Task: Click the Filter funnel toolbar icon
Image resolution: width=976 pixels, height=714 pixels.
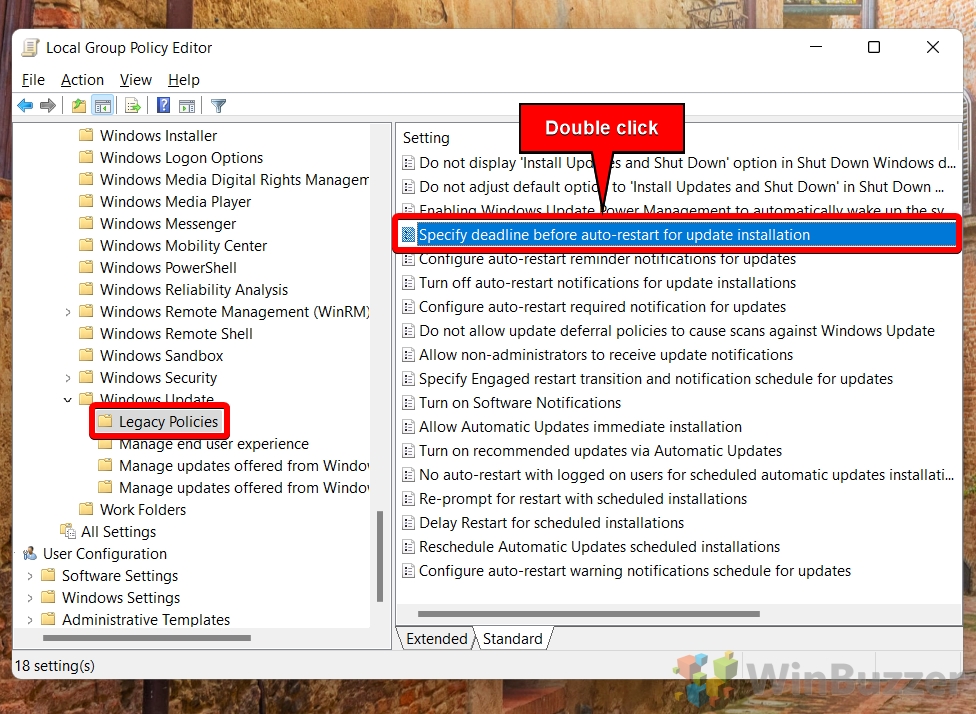Action: tap(218, 106)
